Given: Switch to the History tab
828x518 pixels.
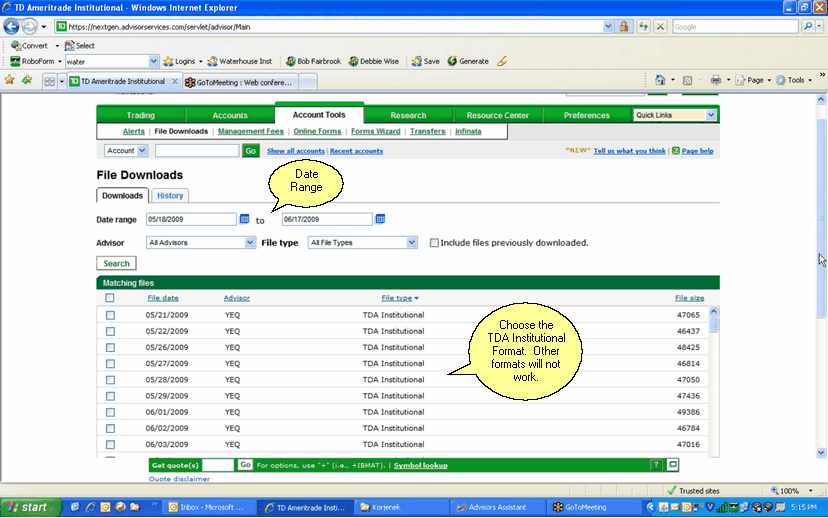Looking at the screenshot, I should coord(170,195).
